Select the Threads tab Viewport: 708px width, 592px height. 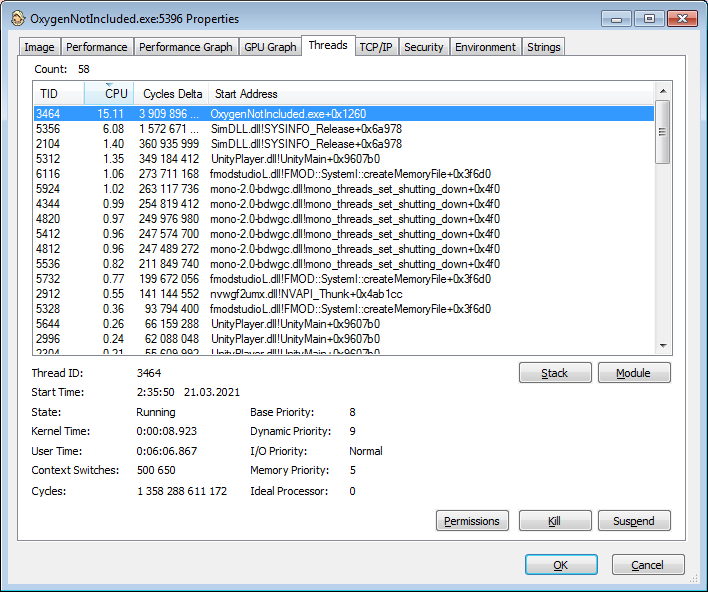tap(328, 45)
